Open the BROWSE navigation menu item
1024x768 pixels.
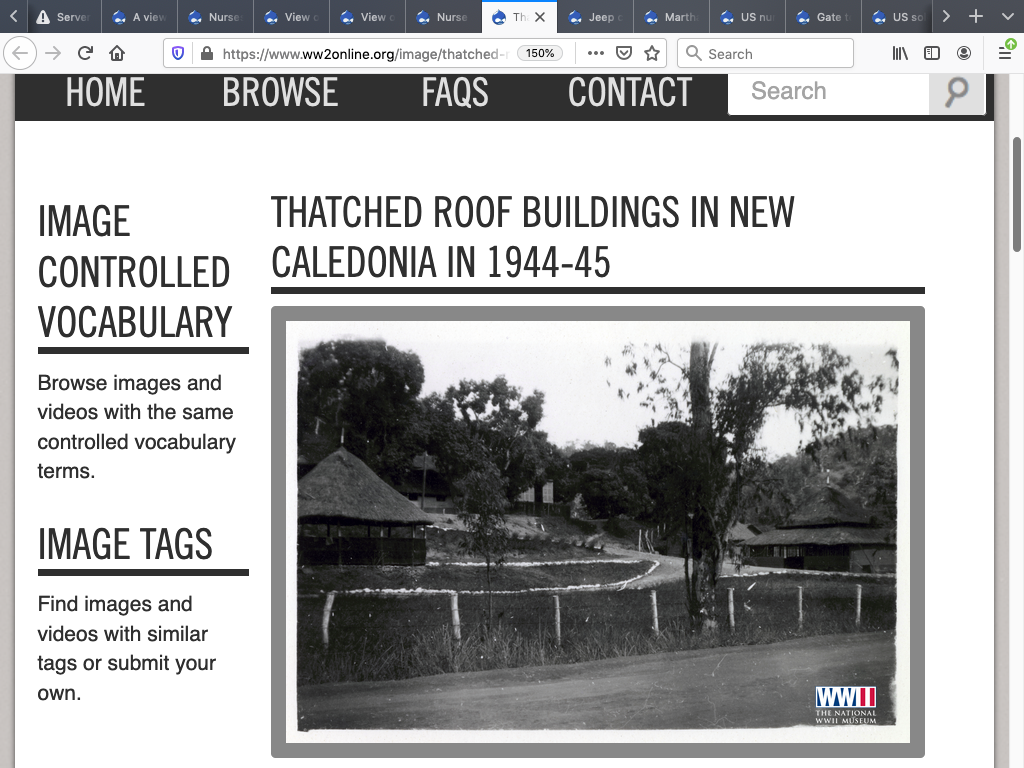(x=280, y=92)
